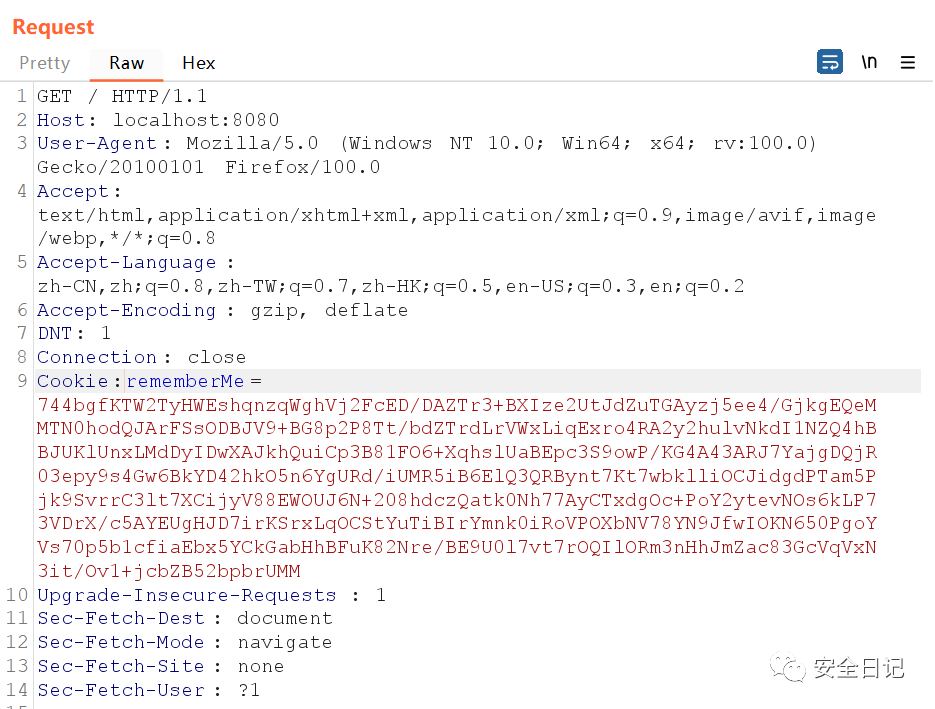Click the Upgrade-Insecure-Requests header name
The image size is (935, 709).
[x=186, y=595]
